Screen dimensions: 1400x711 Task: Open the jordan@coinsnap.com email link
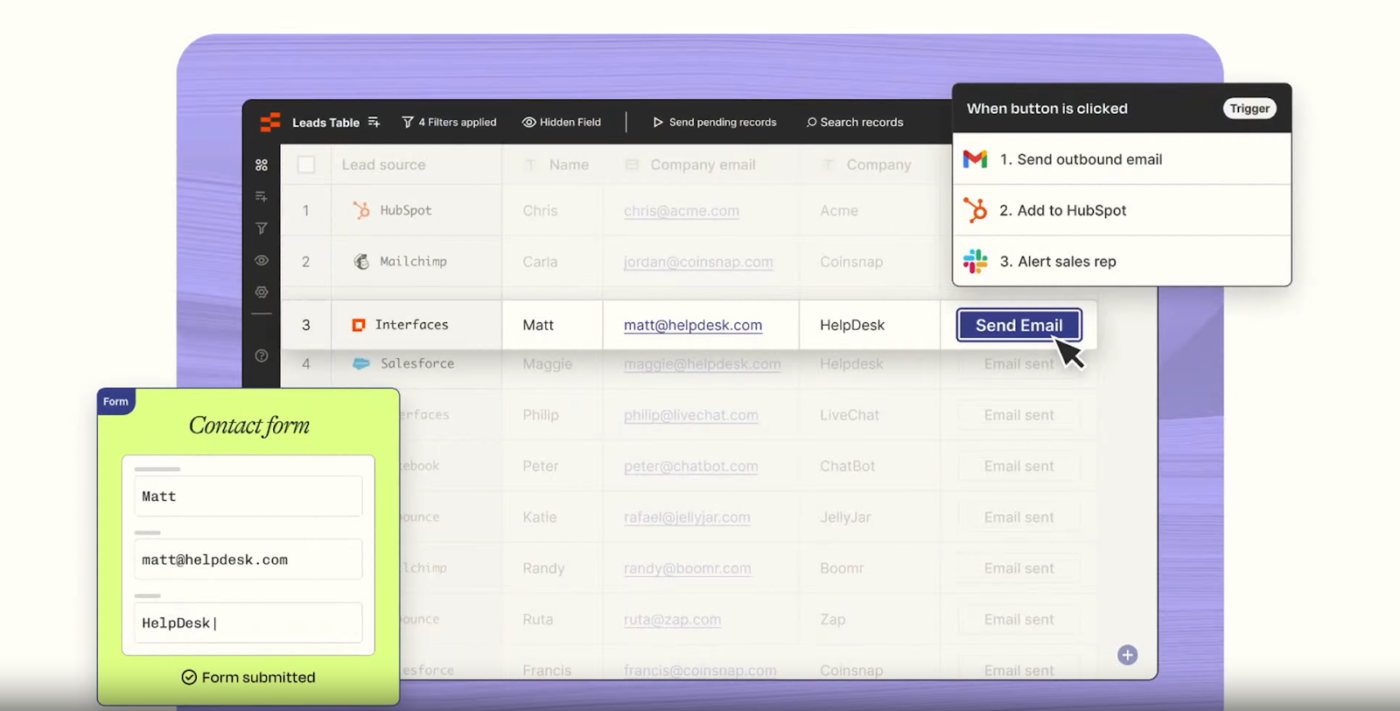pyautogui.click(x=698, y=262)
